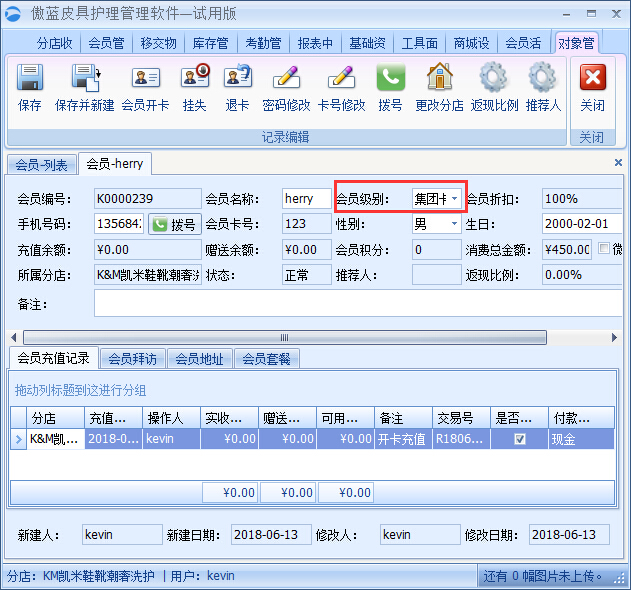Click the 保存并新建 toolbar icon
This screenshot has height=590, width=631.
(x=84, y=80)
